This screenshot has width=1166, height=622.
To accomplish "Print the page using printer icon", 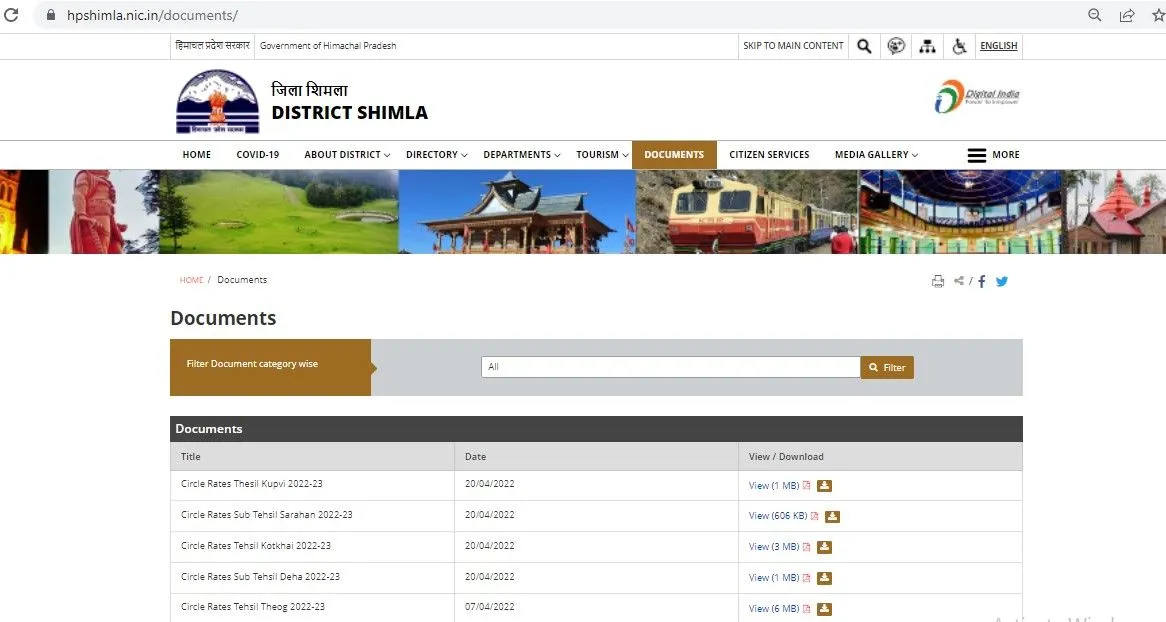I will 937,281.
